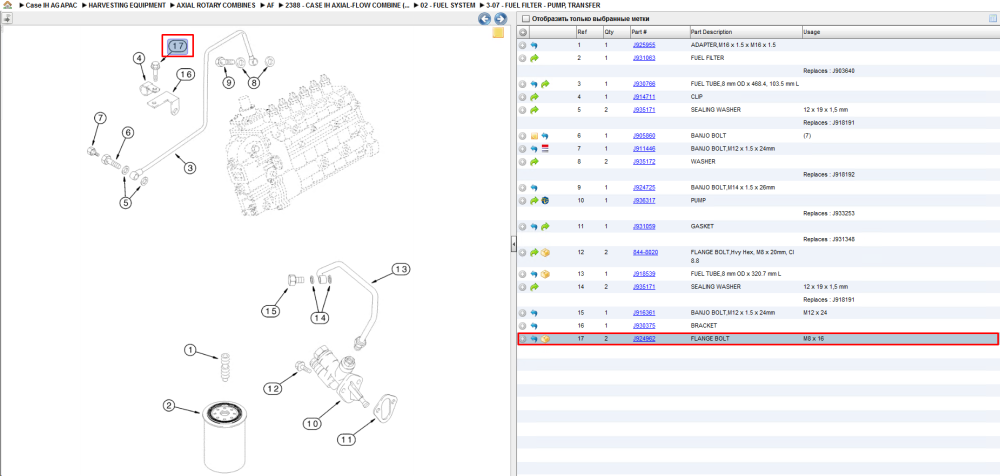Select callout 16 bracket in diagram

point(185,75)
